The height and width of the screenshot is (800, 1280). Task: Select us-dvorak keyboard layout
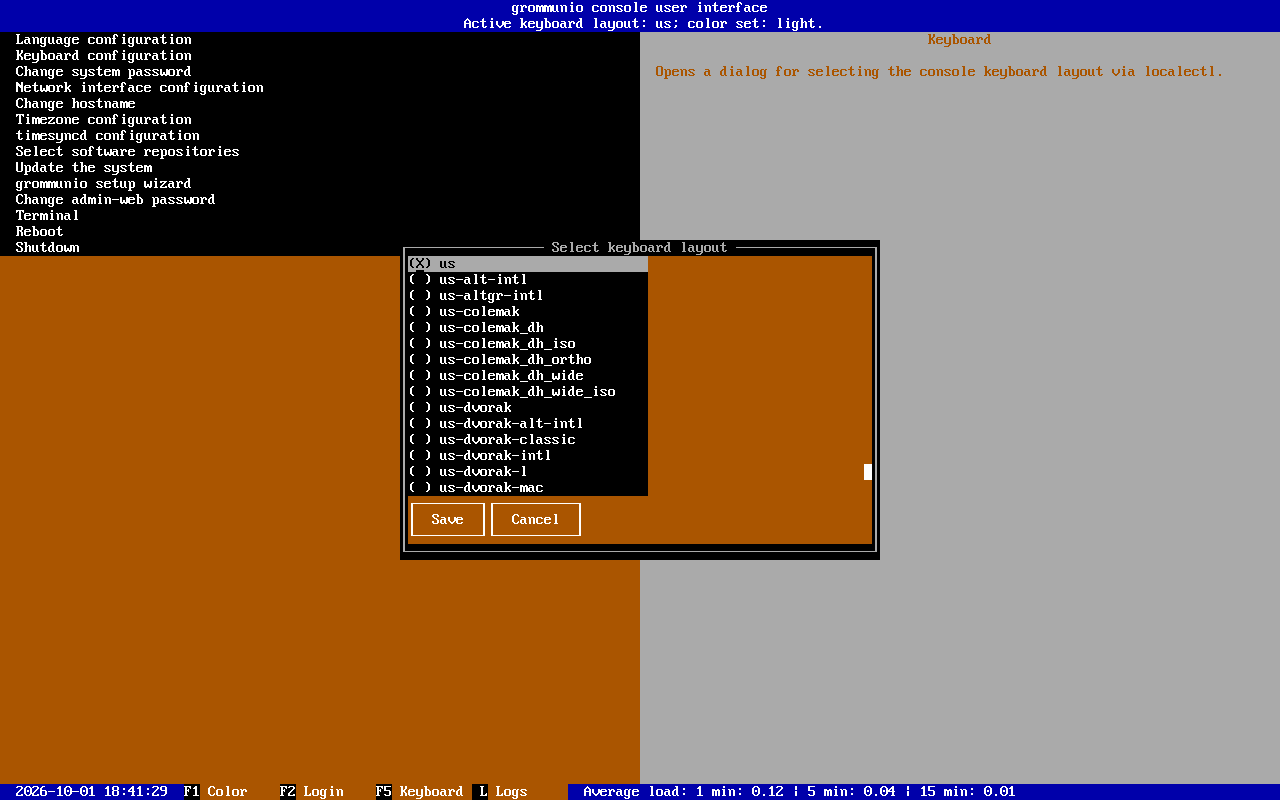click(528, 408)
